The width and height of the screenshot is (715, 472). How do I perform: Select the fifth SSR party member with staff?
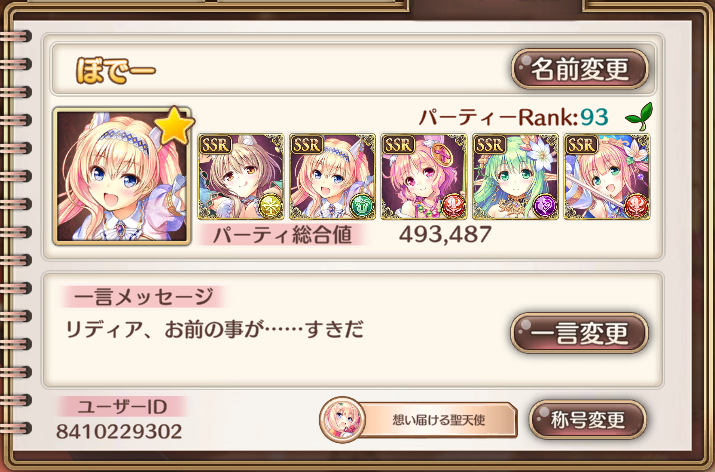607,176
